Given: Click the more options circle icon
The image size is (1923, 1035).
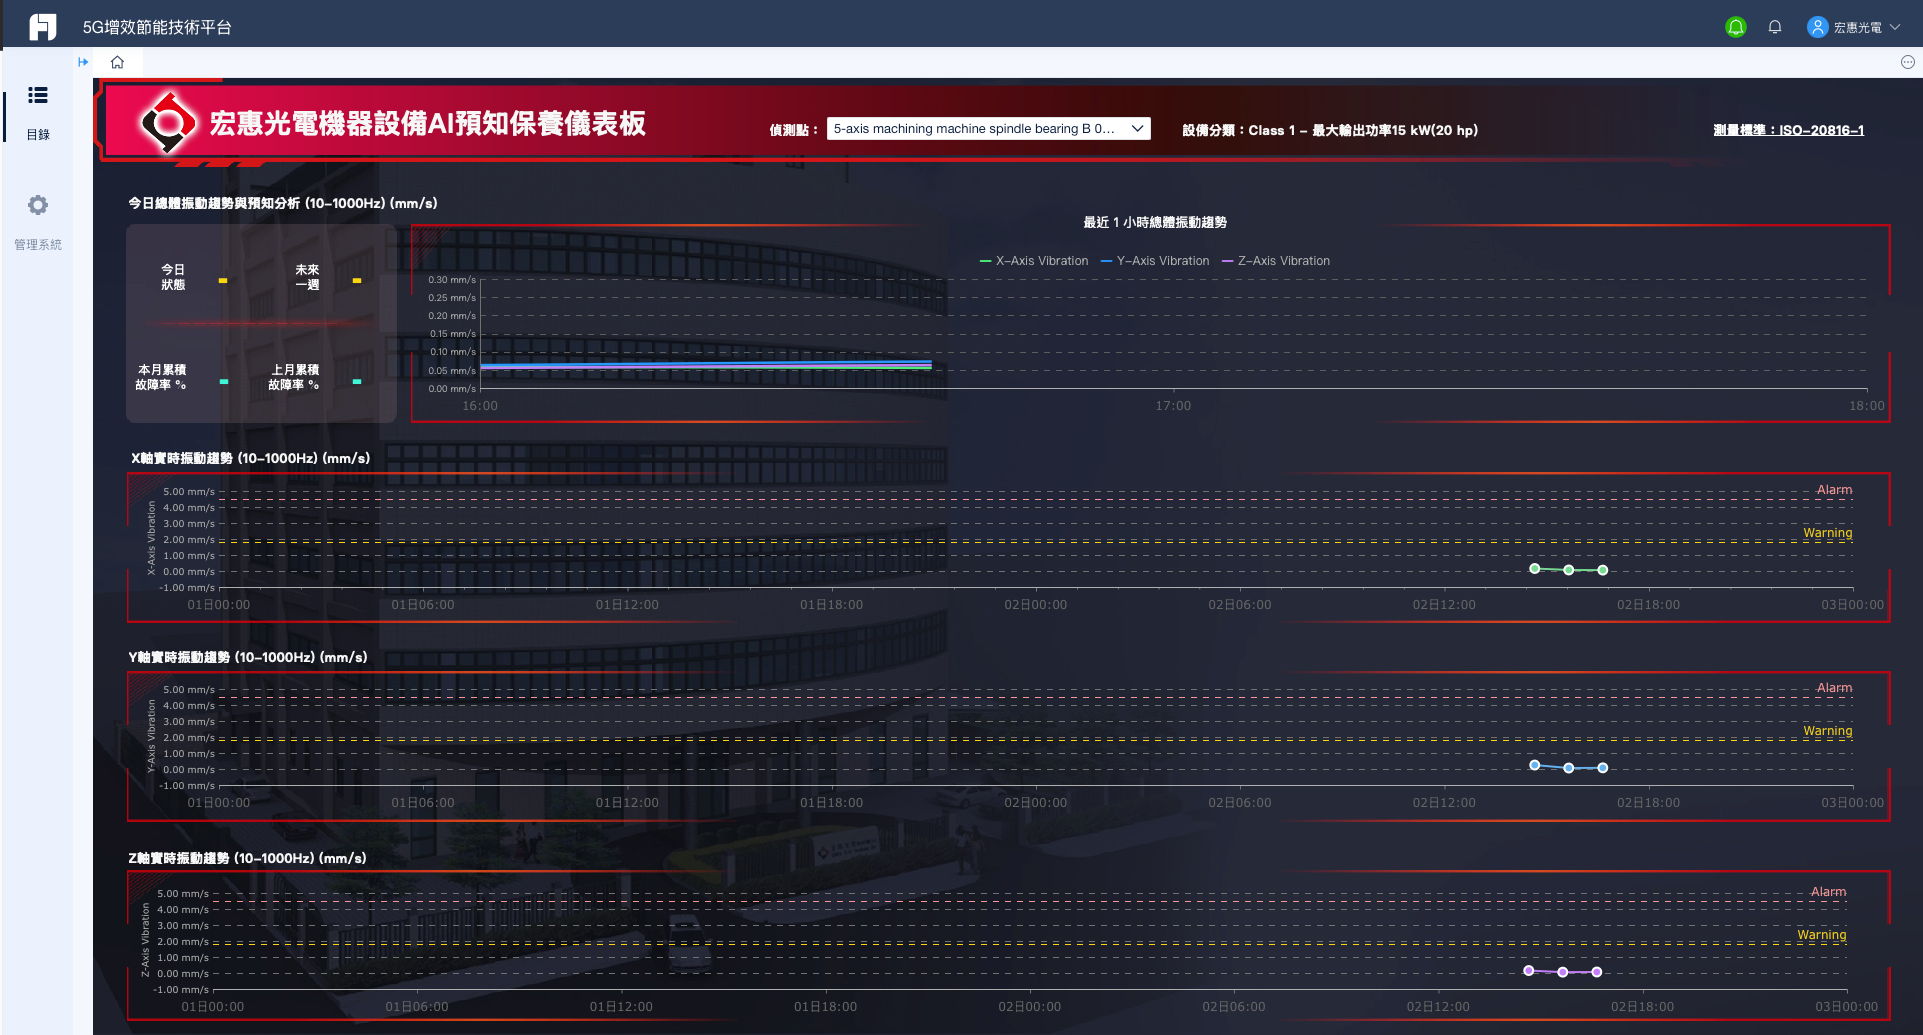Looking at the screenshot, I should (1907, 62).
